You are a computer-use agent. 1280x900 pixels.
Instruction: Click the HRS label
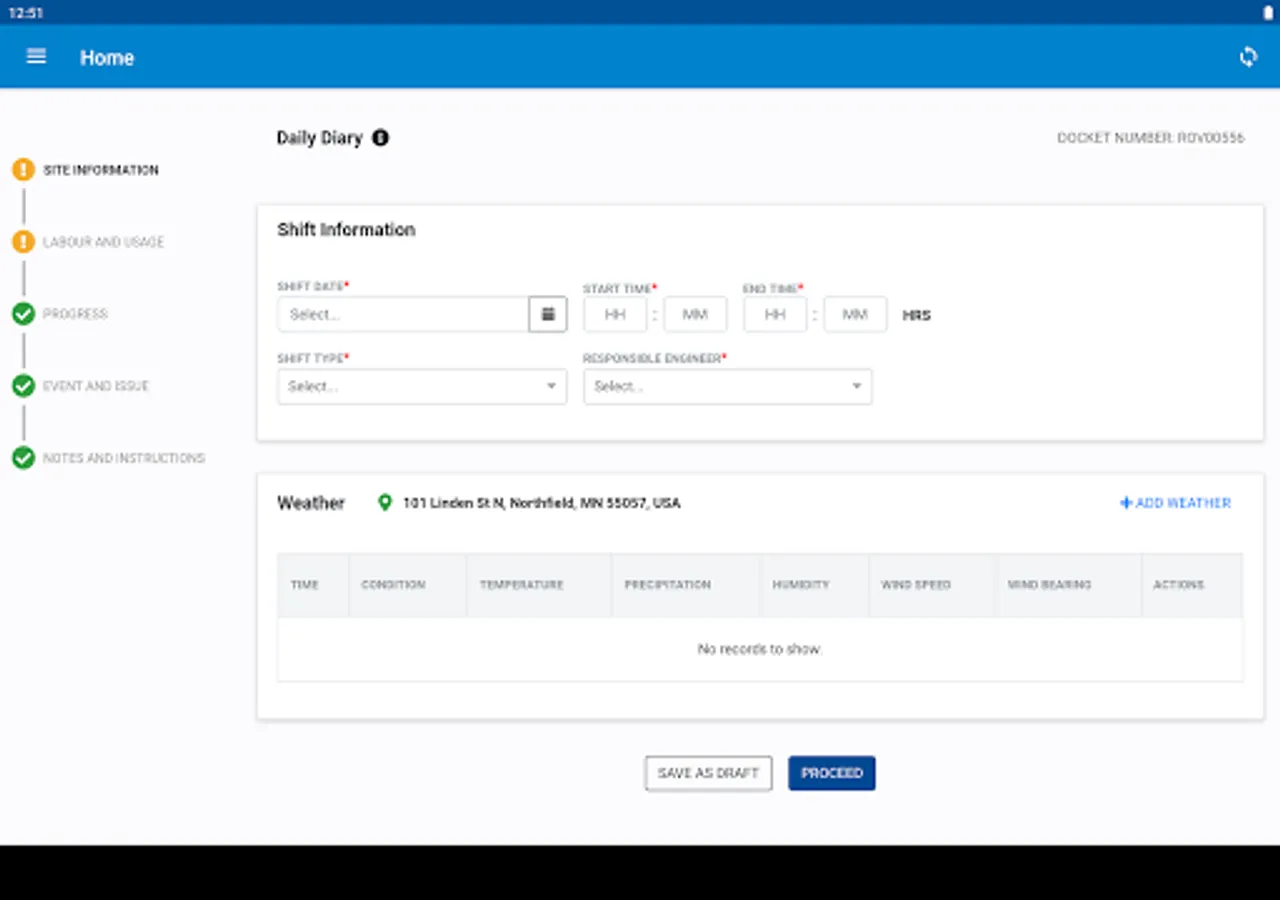917,315
